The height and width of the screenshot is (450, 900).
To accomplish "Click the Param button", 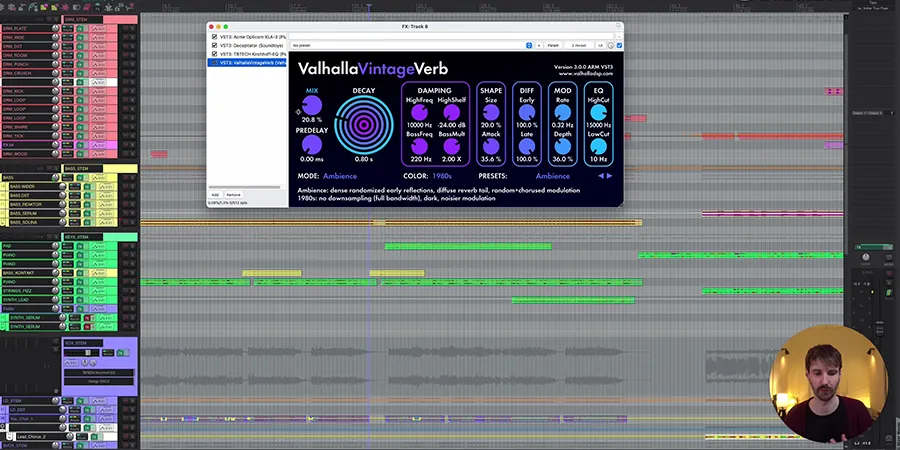I will (x=553, y=45).
